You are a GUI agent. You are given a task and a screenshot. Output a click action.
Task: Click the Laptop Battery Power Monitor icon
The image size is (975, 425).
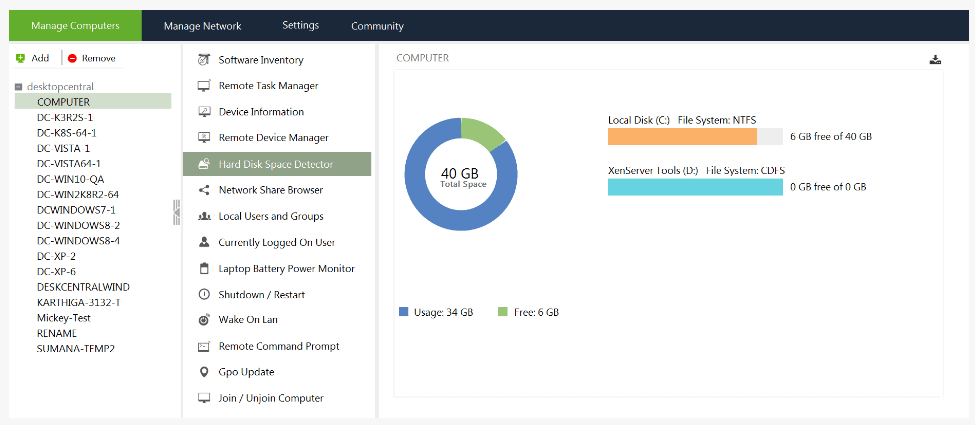[x=203, y=269]
